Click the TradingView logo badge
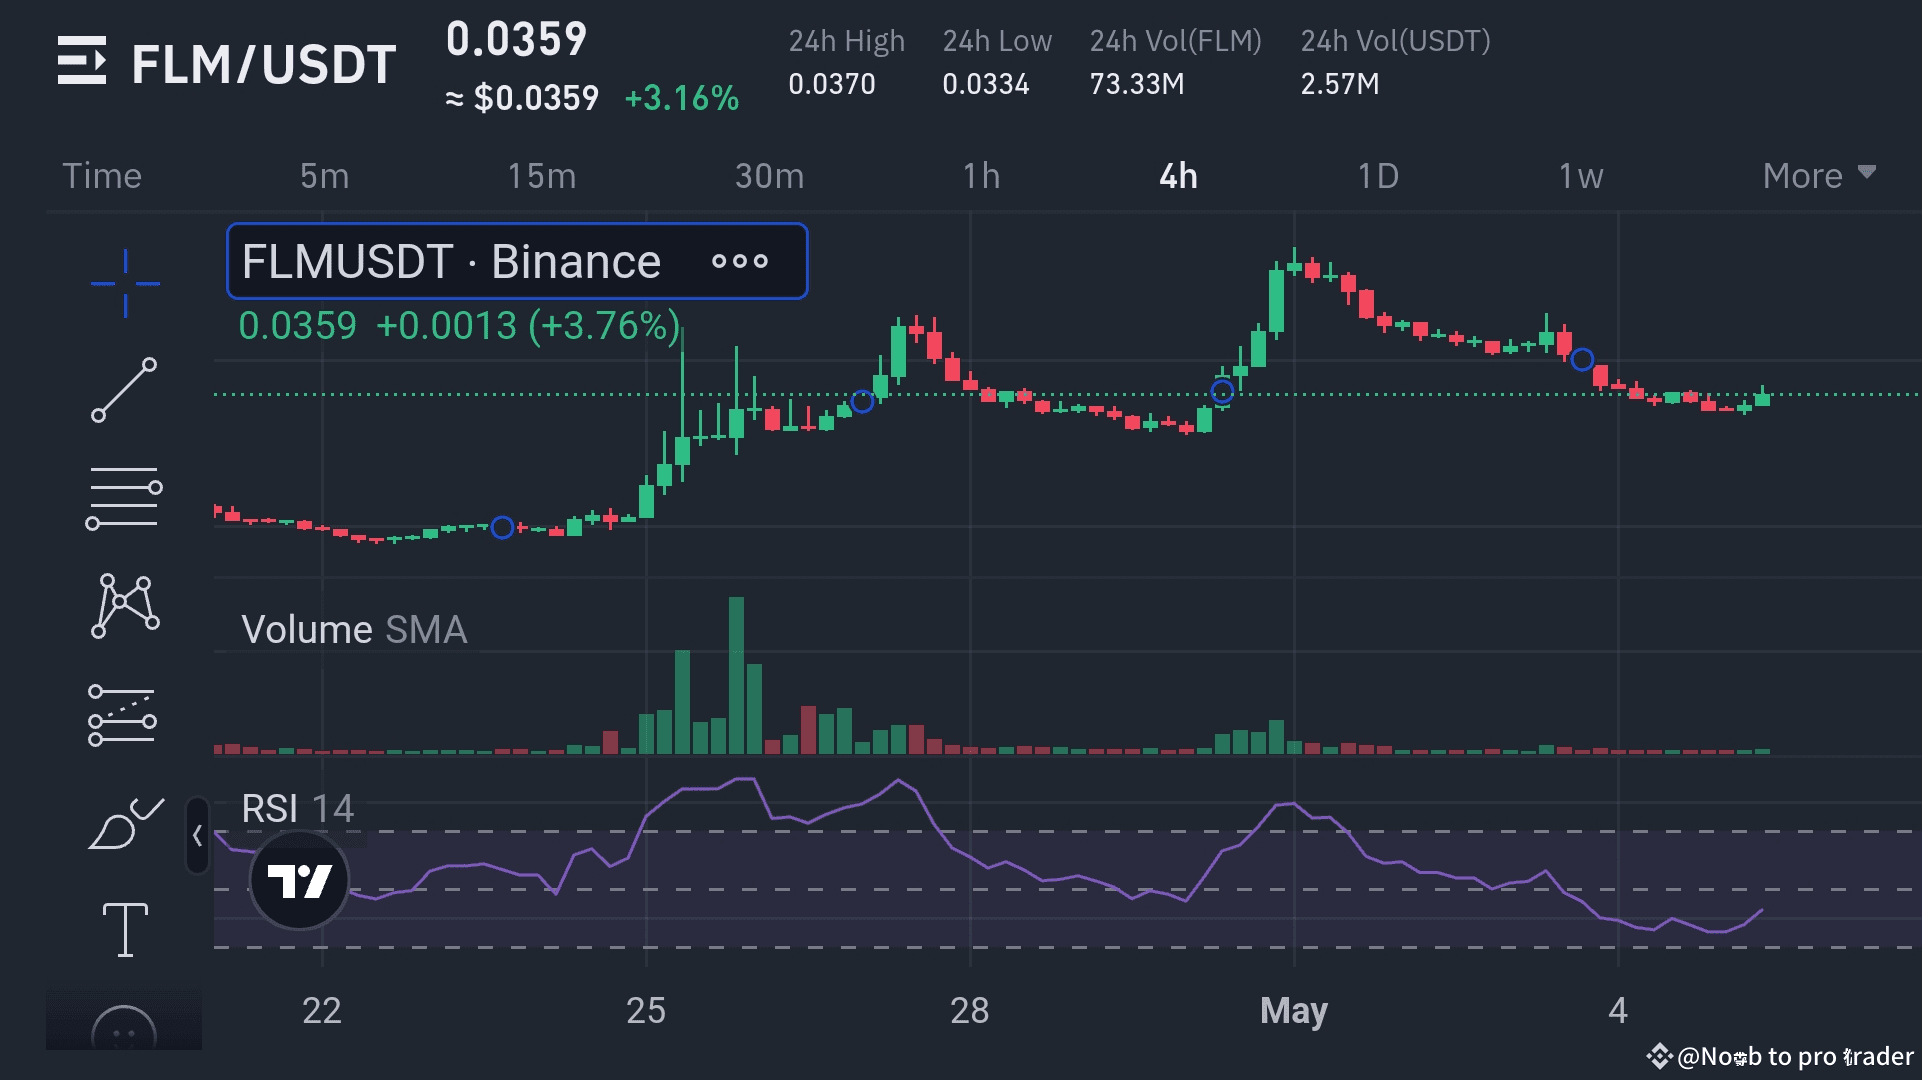This screenshot has width=1922, height=1080. pyautogui.click(x=299, y=880)
